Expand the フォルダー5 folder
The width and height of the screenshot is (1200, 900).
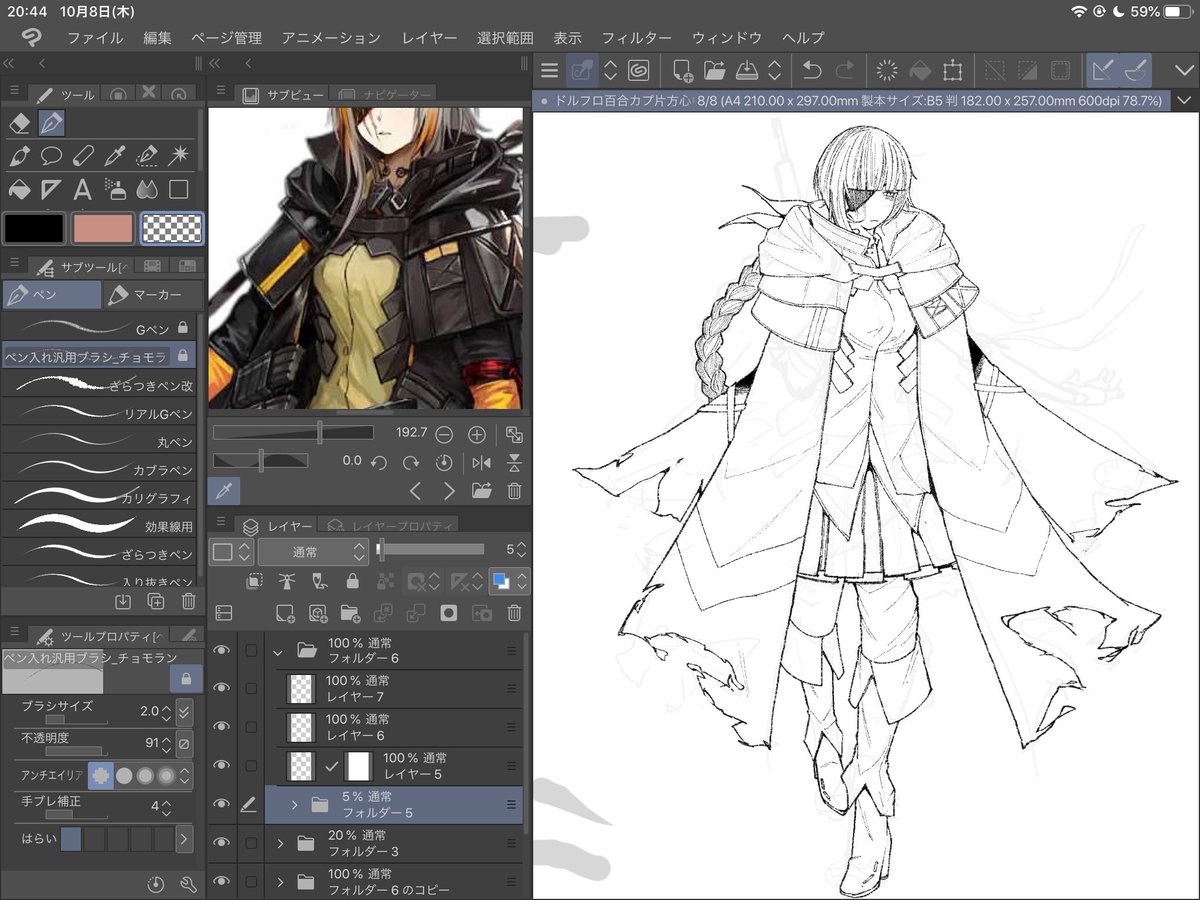[x=295, y=804]
